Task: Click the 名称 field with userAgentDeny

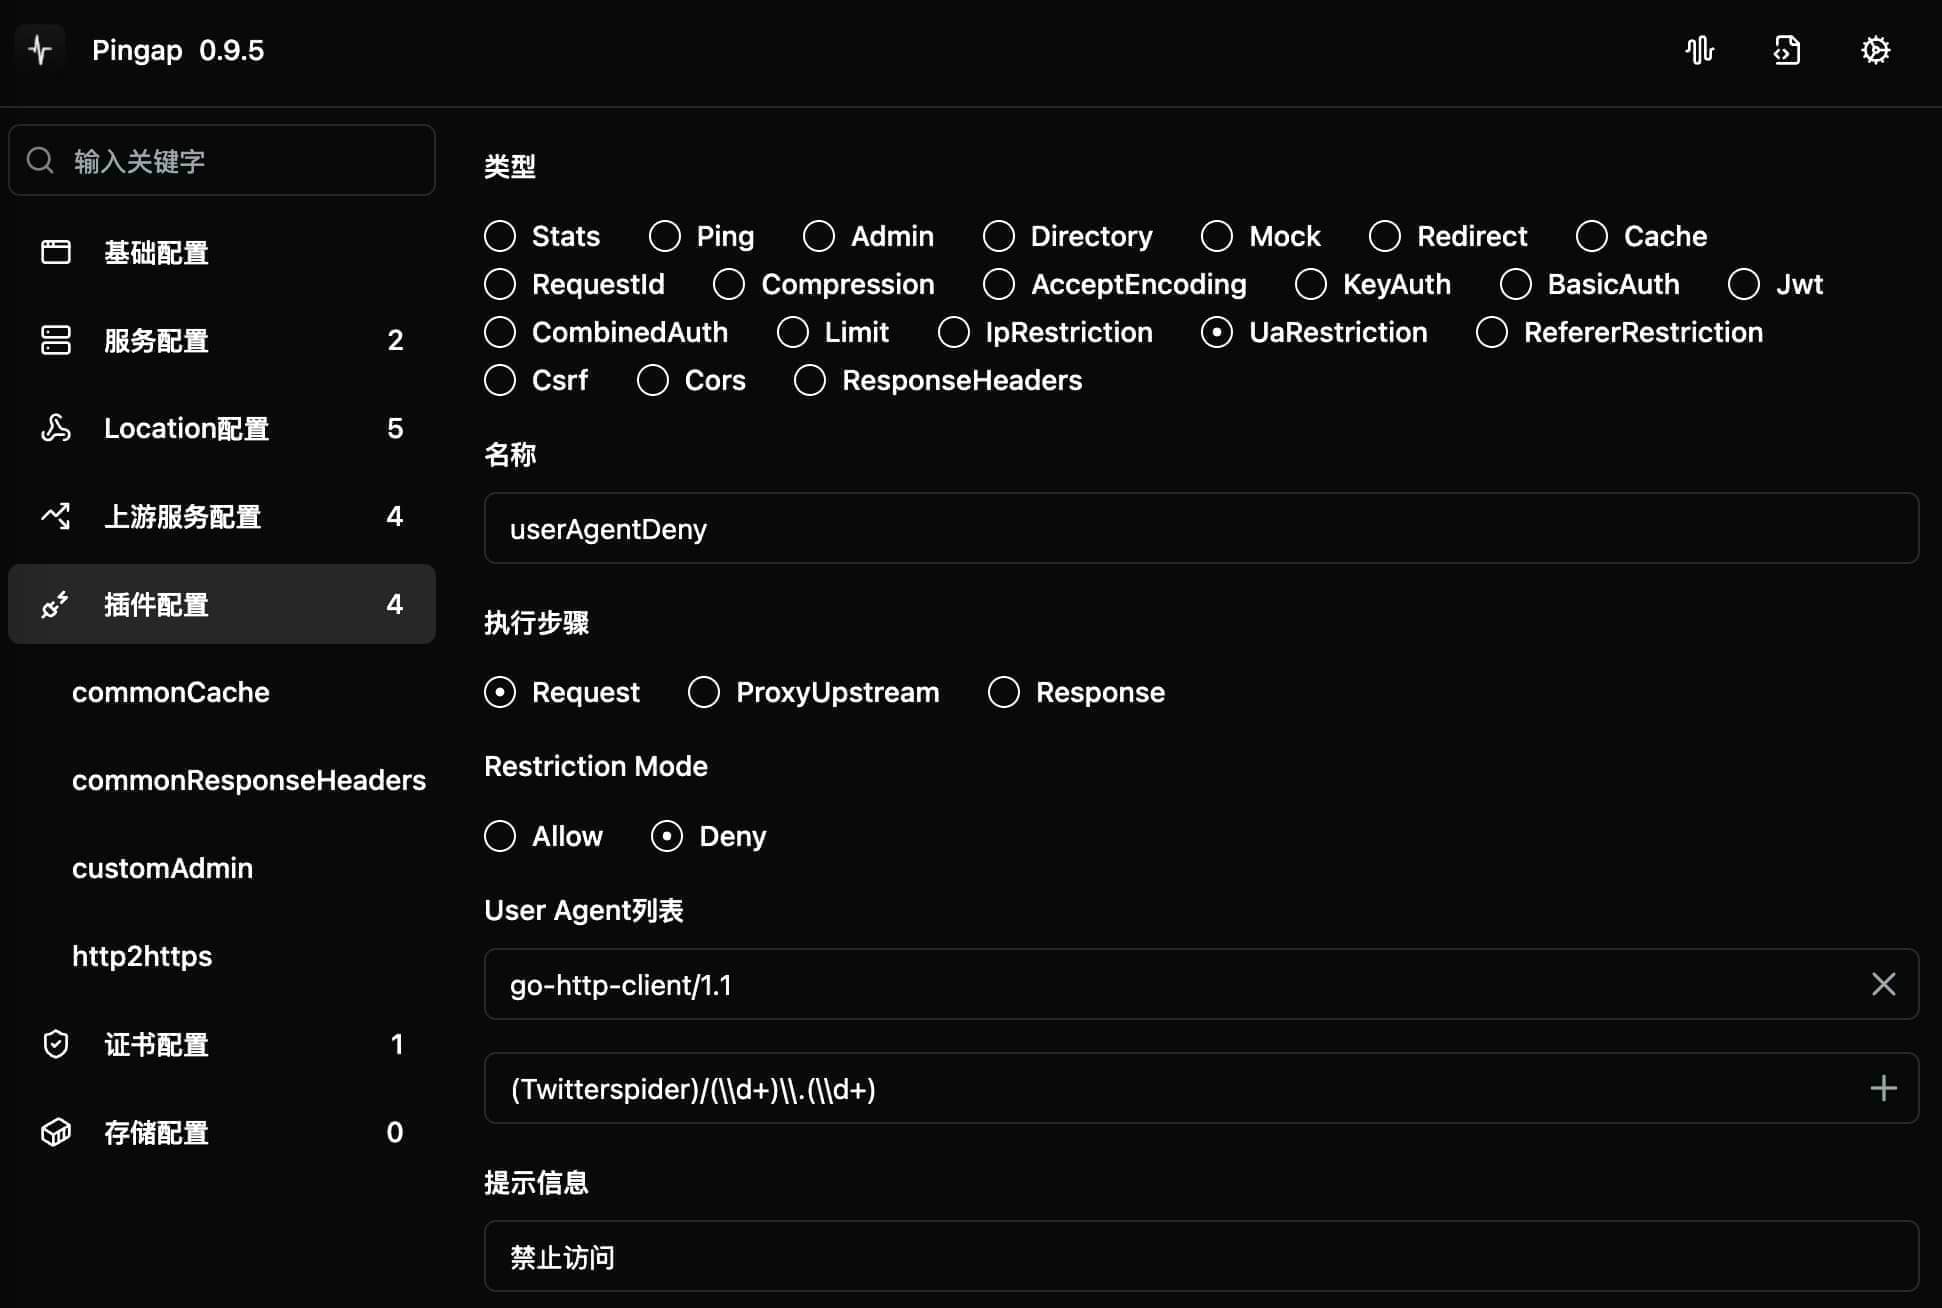Action: [x=1201, y=528]
